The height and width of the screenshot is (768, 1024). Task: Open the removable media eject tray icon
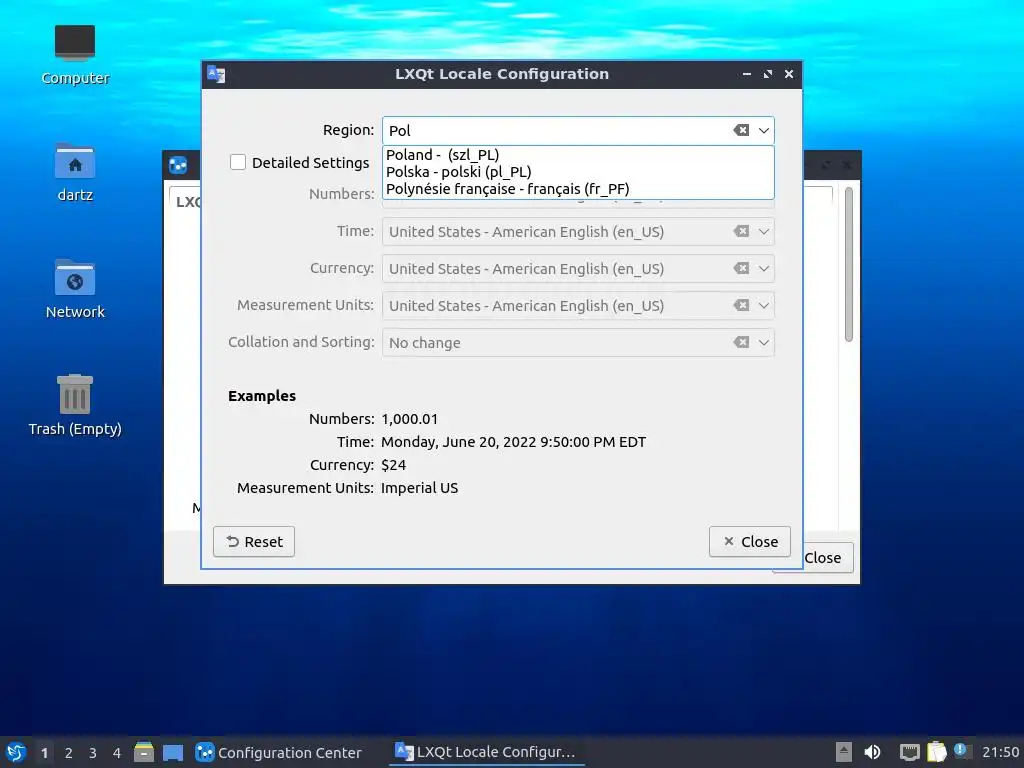844,752
